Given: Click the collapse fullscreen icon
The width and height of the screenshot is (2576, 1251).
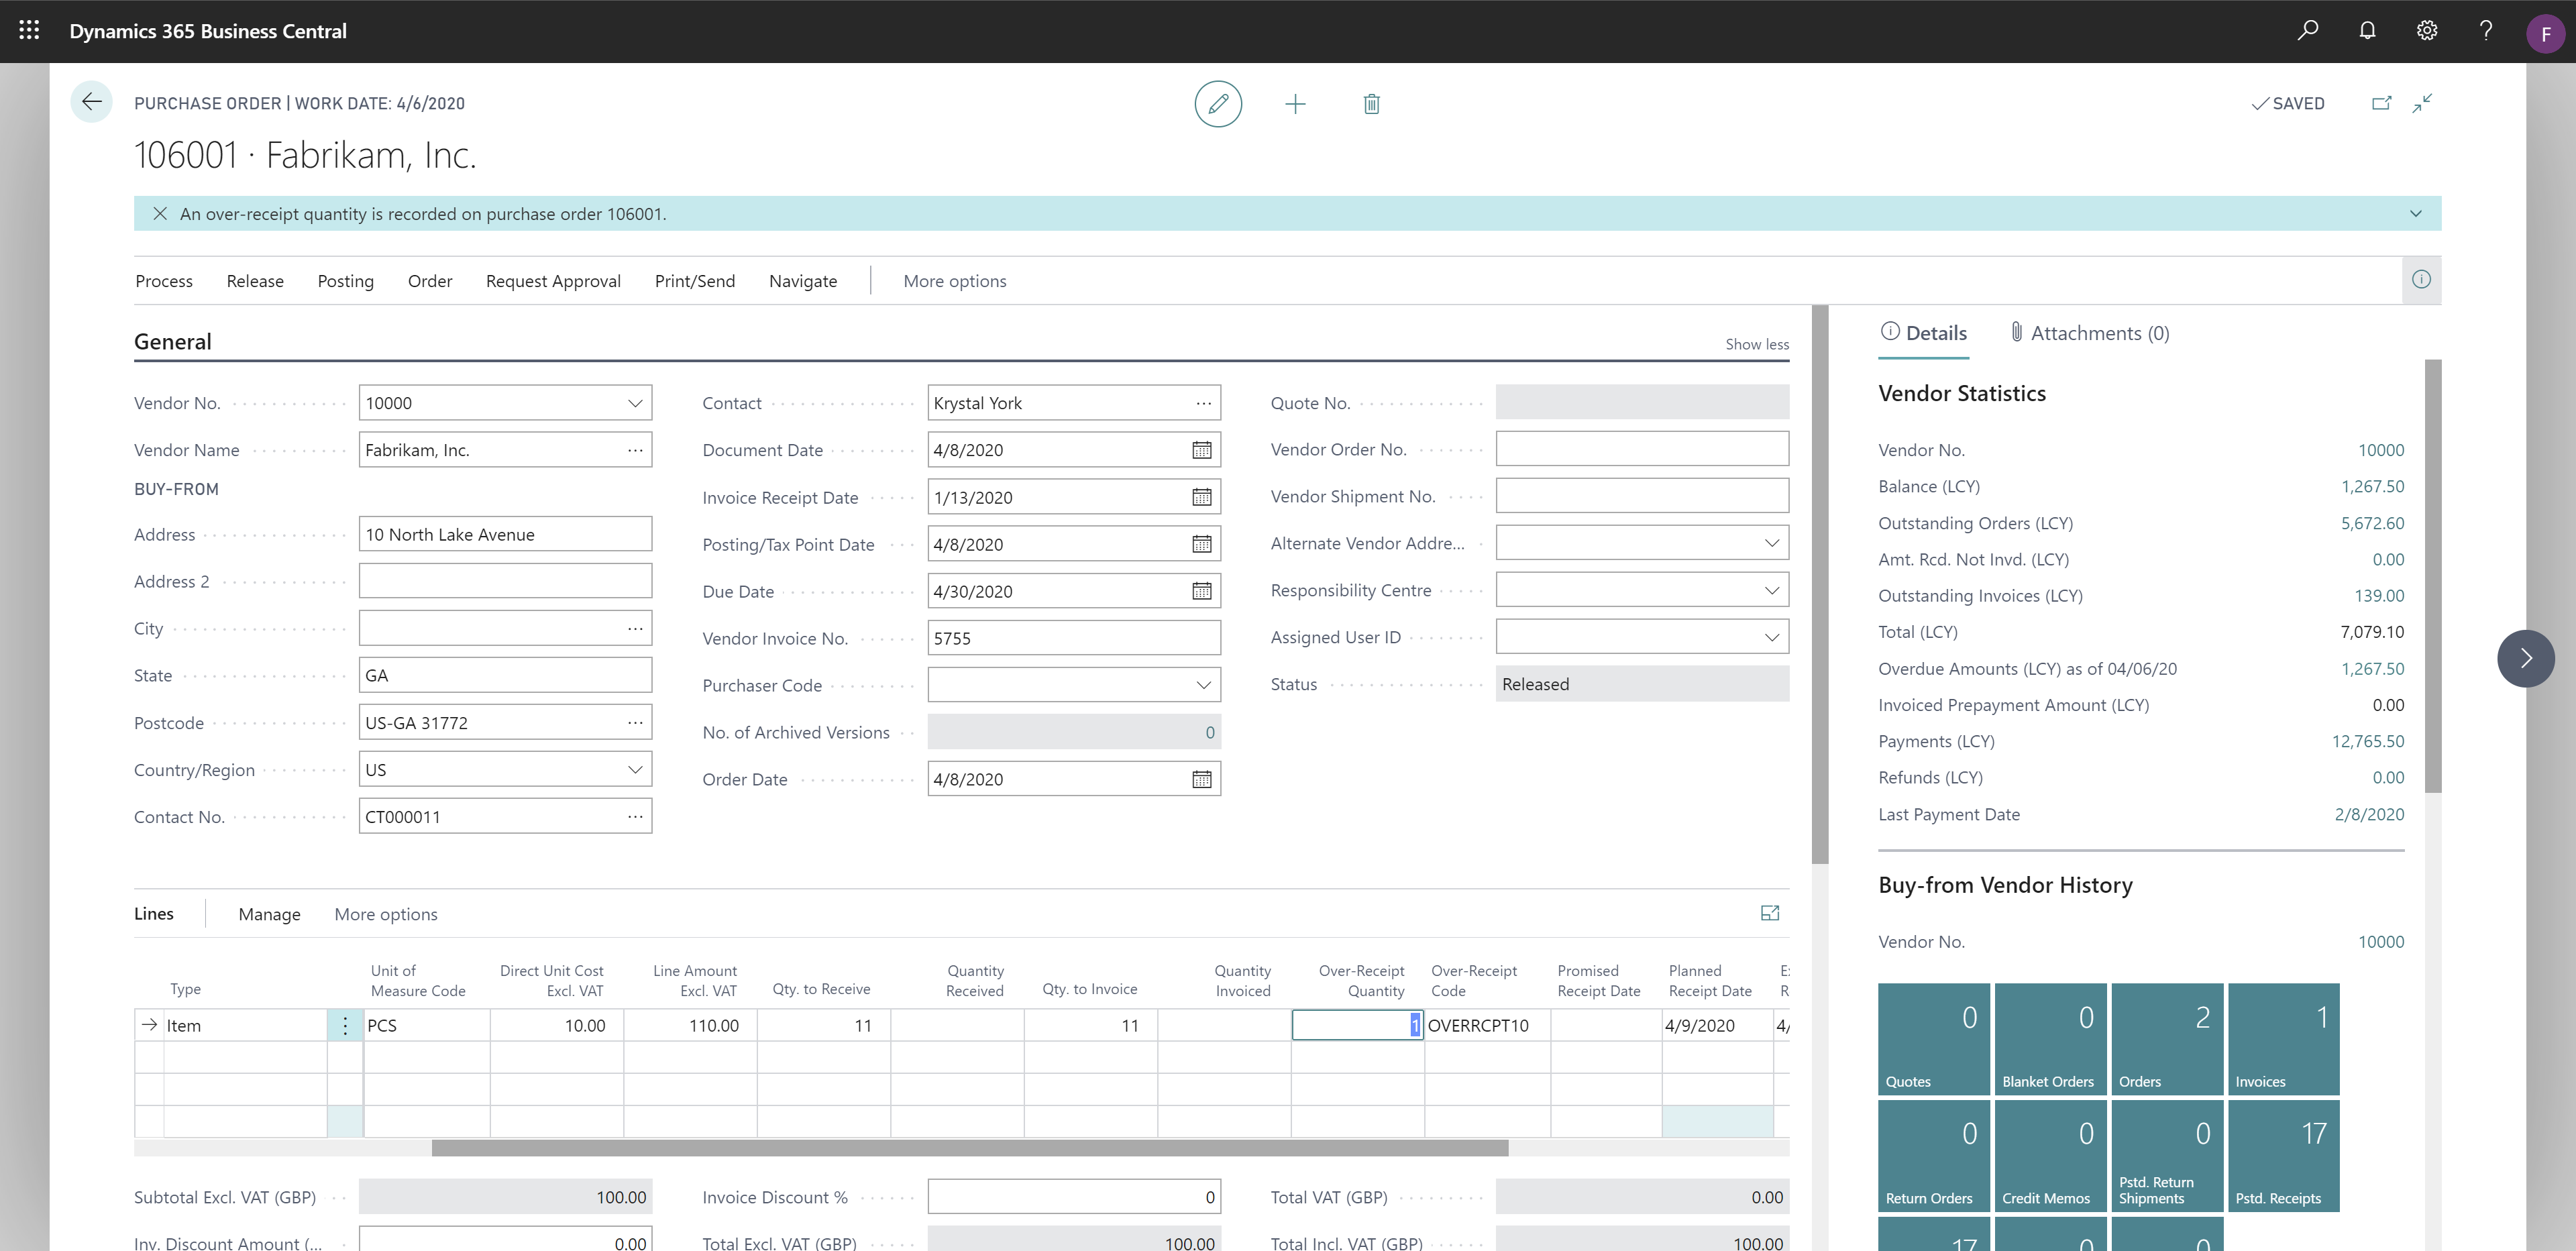Looking at the screenshot, I should (2426, 103).
